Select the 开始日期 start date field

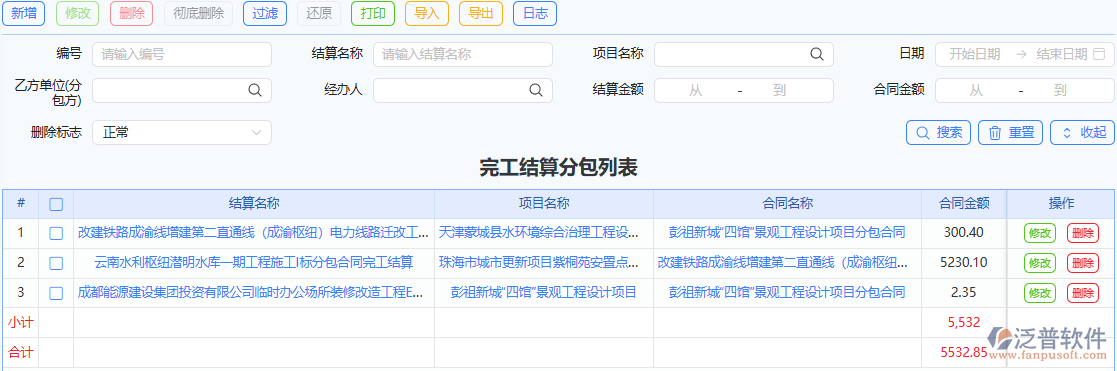[975, 54]
